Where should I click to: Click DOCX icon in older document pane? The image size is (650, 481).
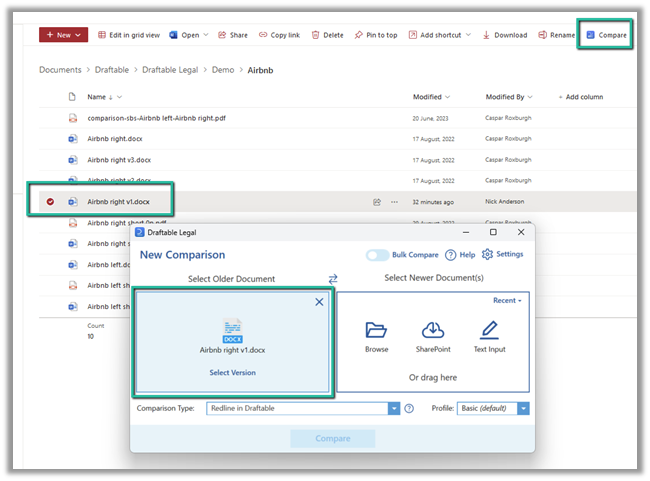click(233, 331)
